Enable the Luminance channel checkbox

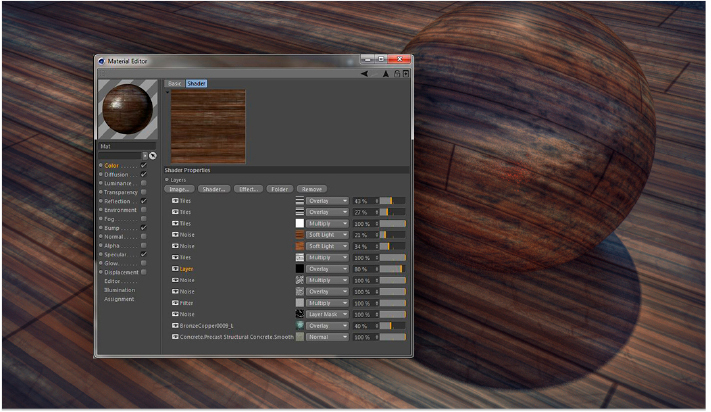pyautogui.click(x=144, y=183)
